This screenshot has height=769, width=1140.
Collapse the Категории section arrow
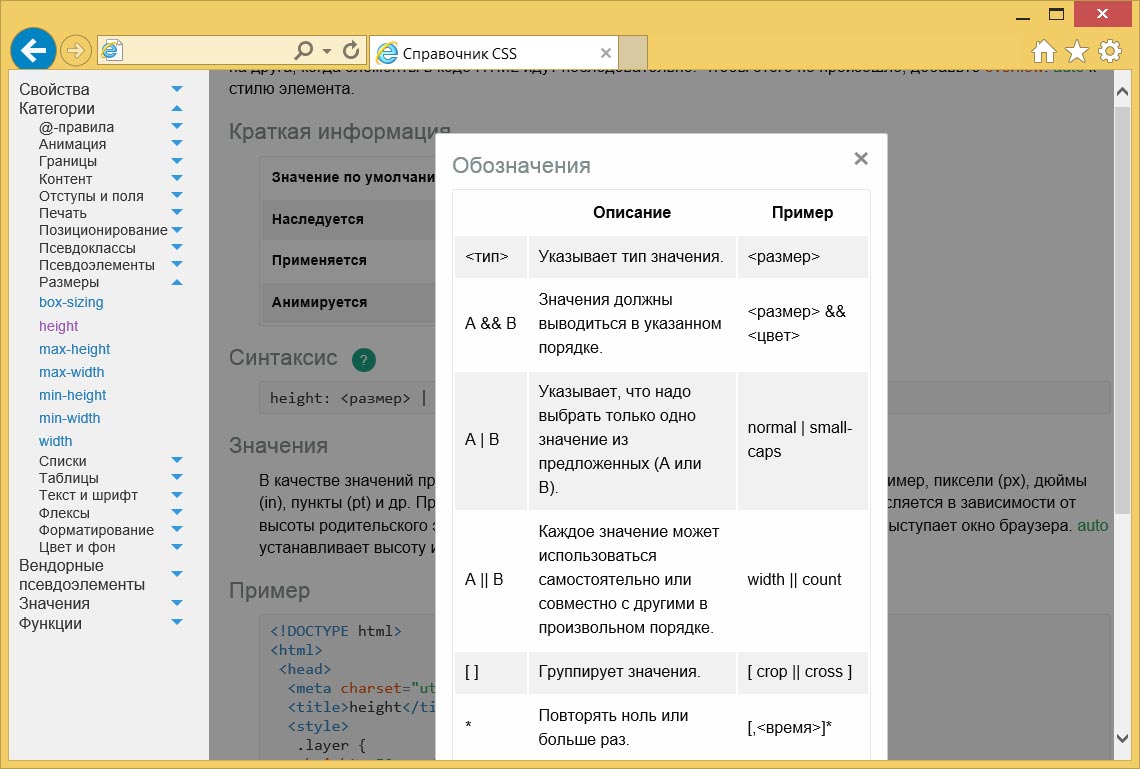pos(177,109)
